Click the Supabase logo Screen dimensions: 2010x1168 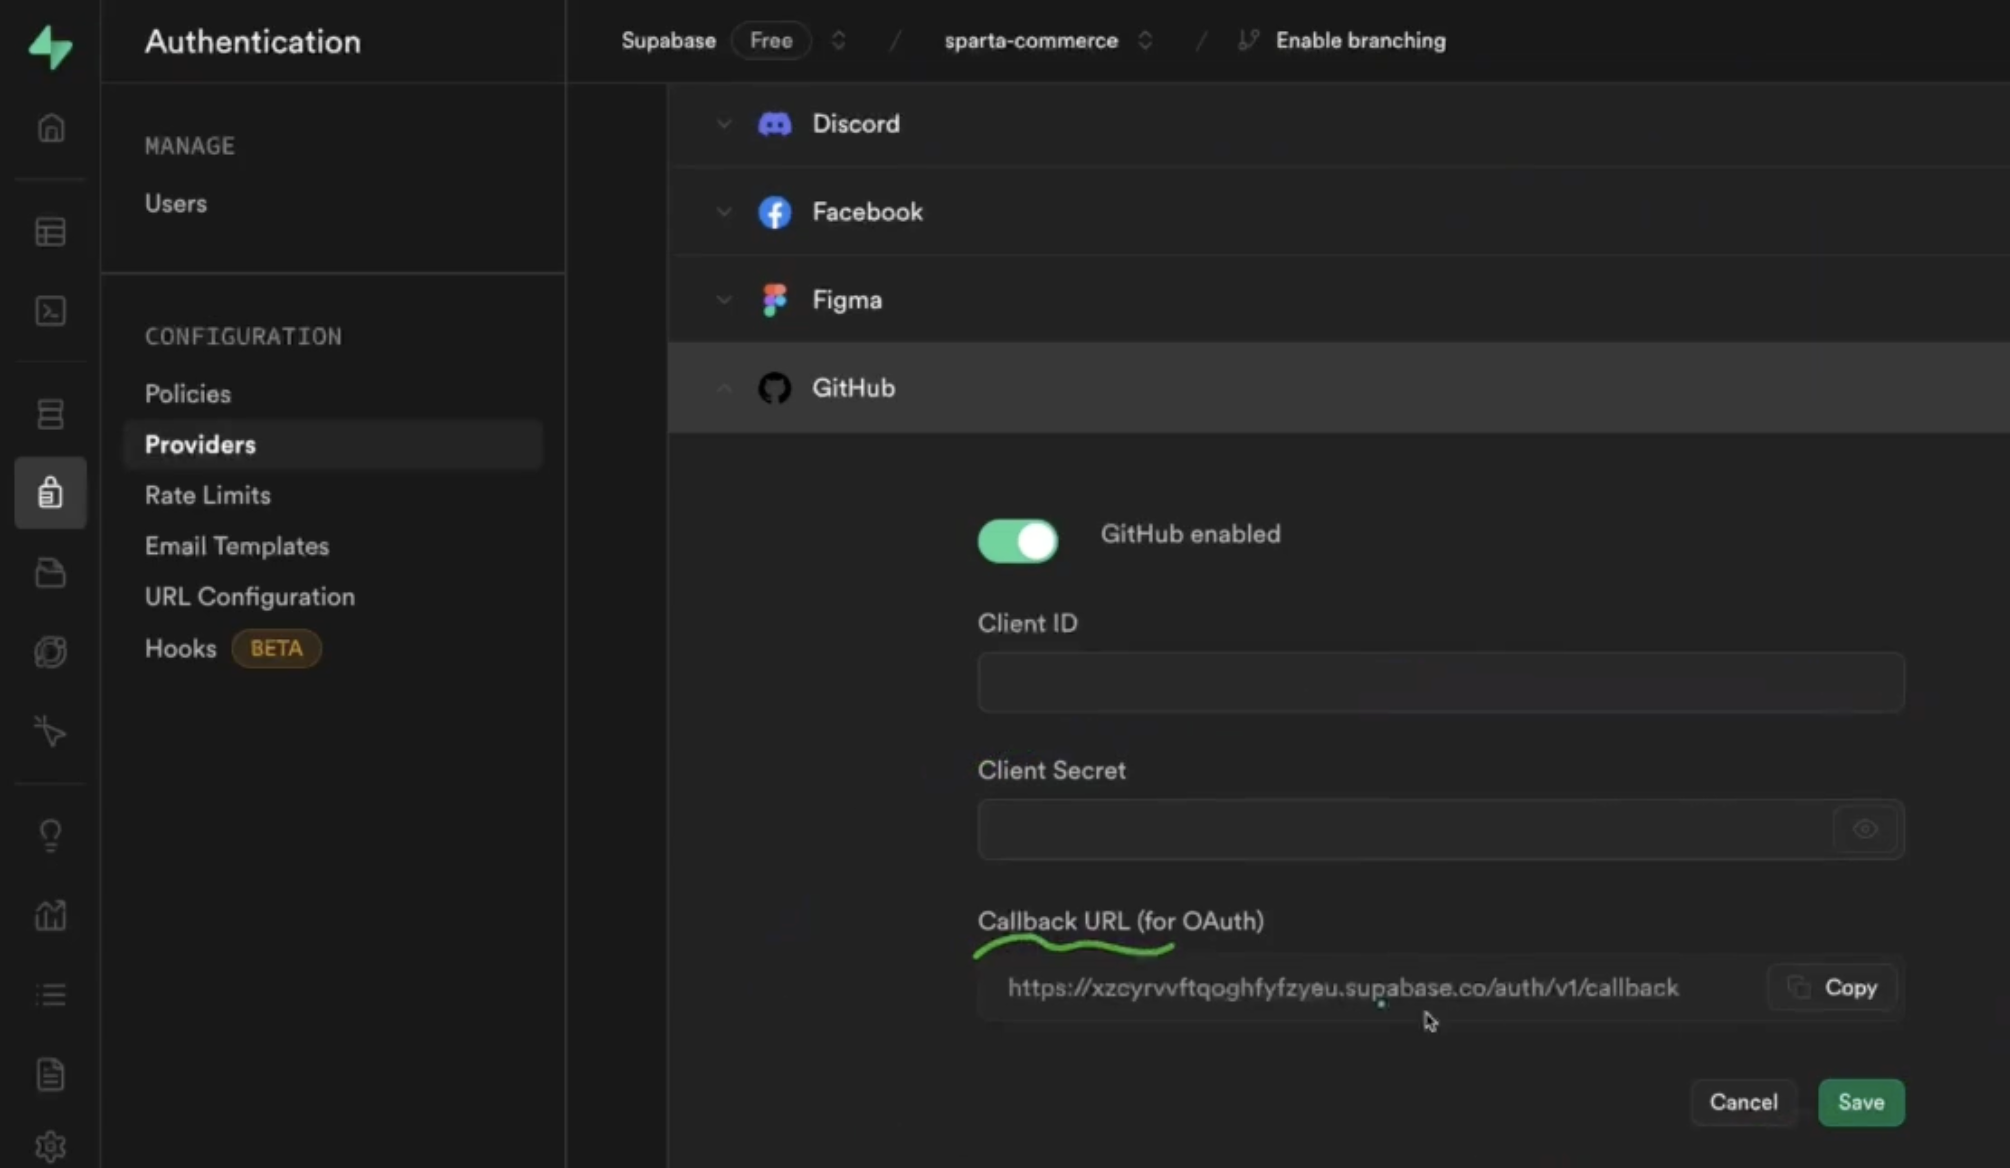coord(50,46)
